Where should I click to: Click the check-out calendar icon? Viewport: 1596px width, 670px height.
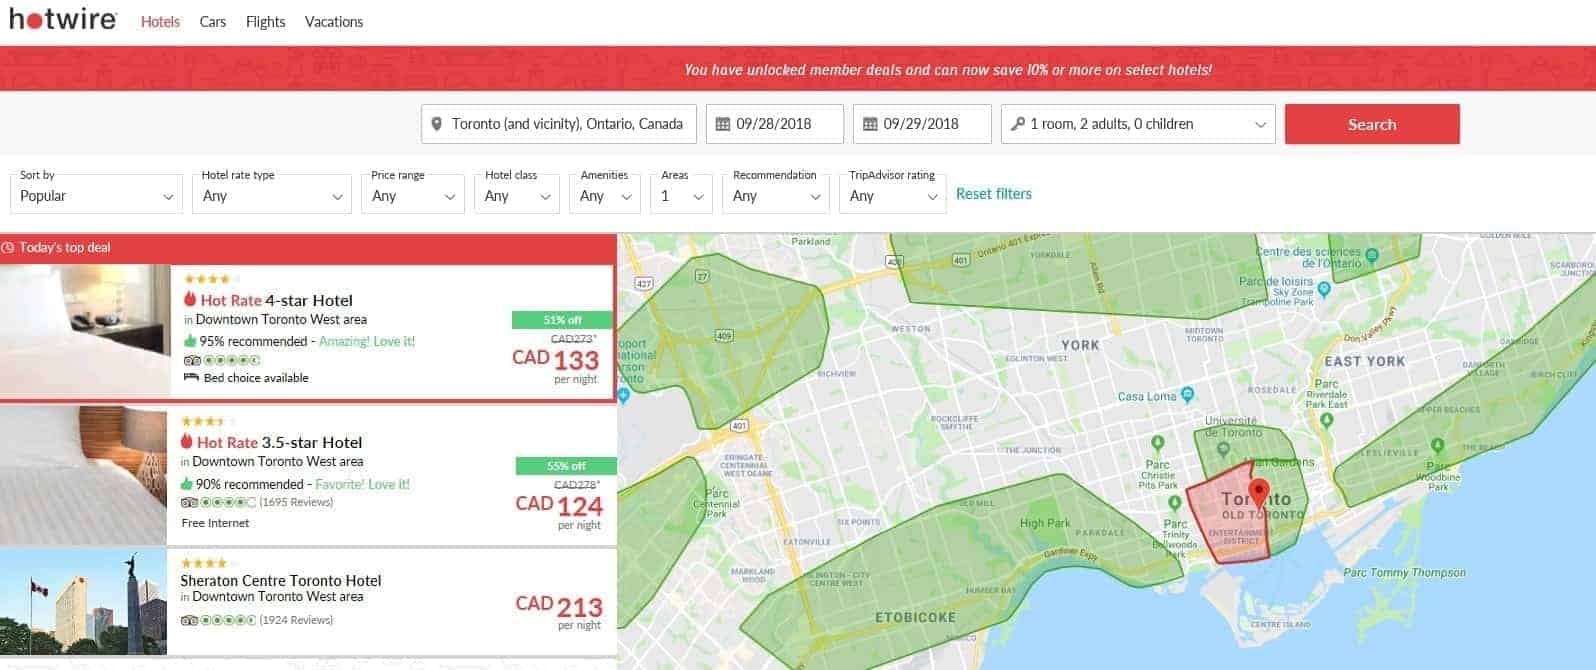point(870,124)
